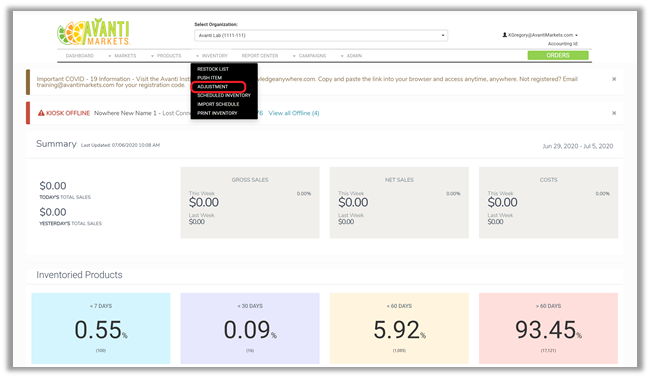
Task: Click the less than 7 days tile
Action: [101, 328]
